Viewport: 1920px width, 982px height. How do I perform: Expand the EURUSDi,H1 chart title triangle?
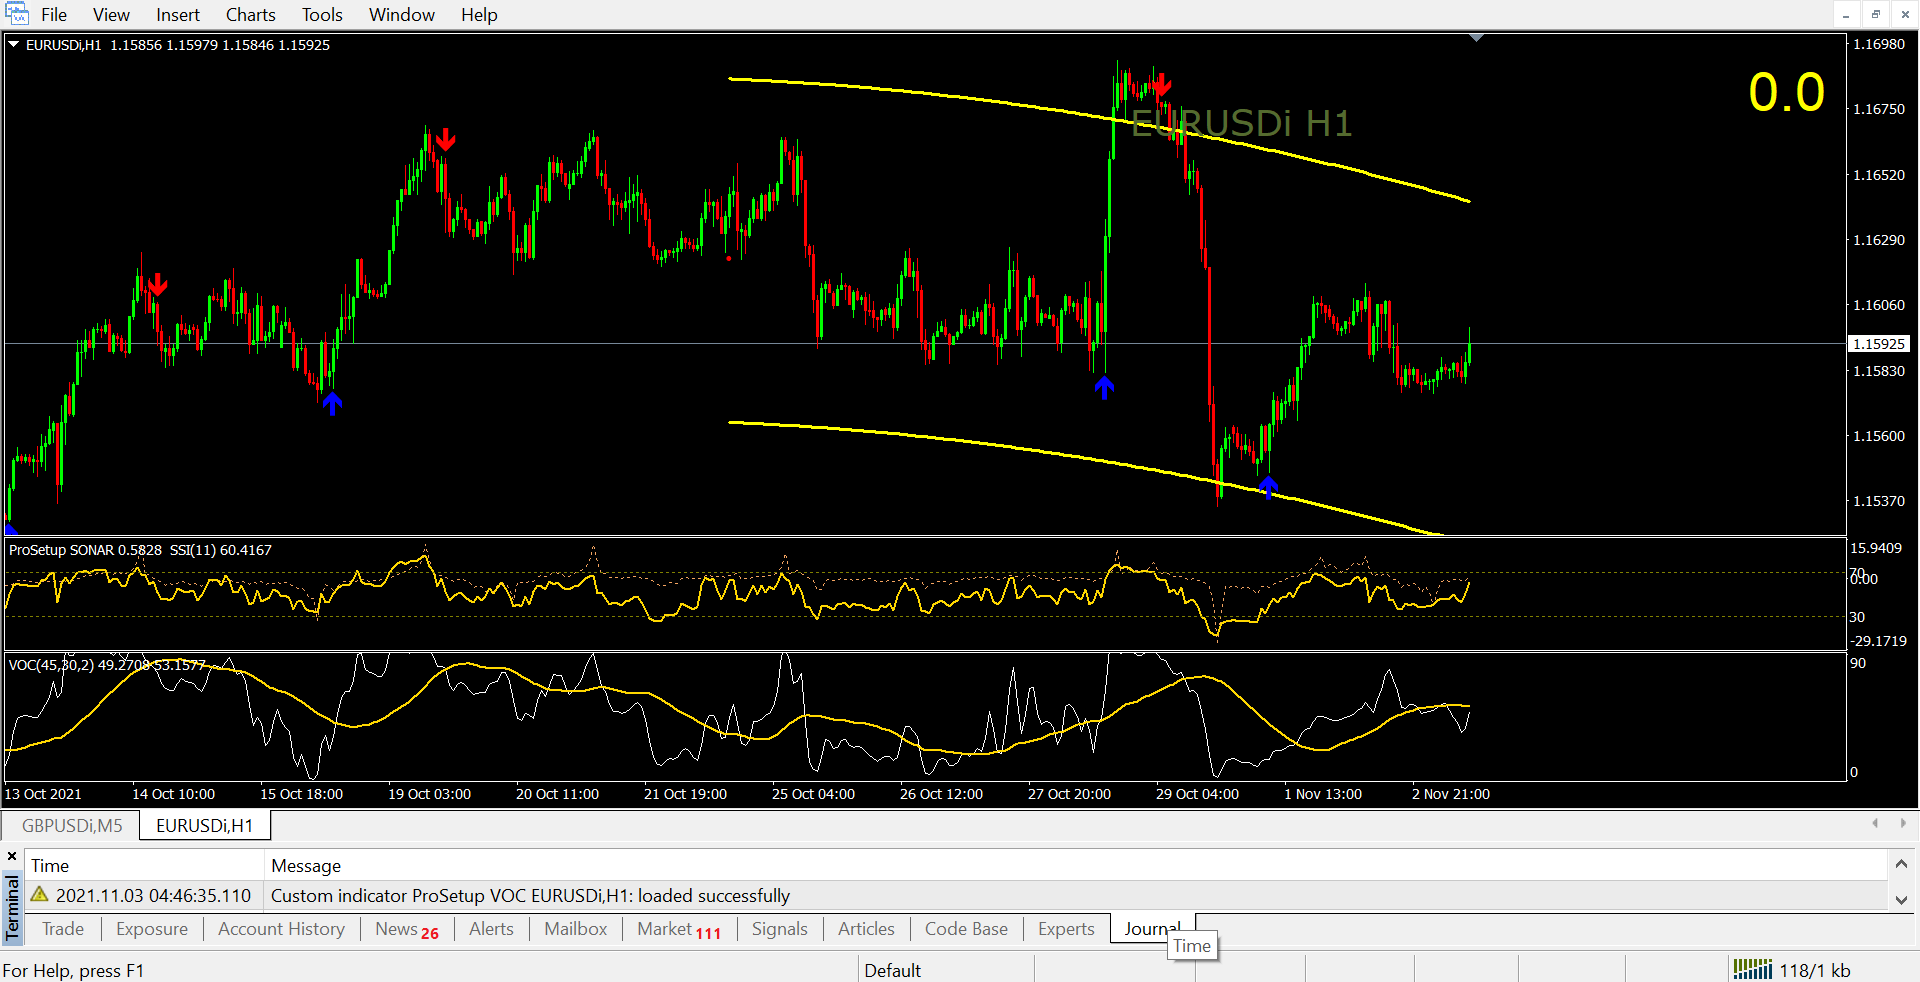click(x=14, y=45)
